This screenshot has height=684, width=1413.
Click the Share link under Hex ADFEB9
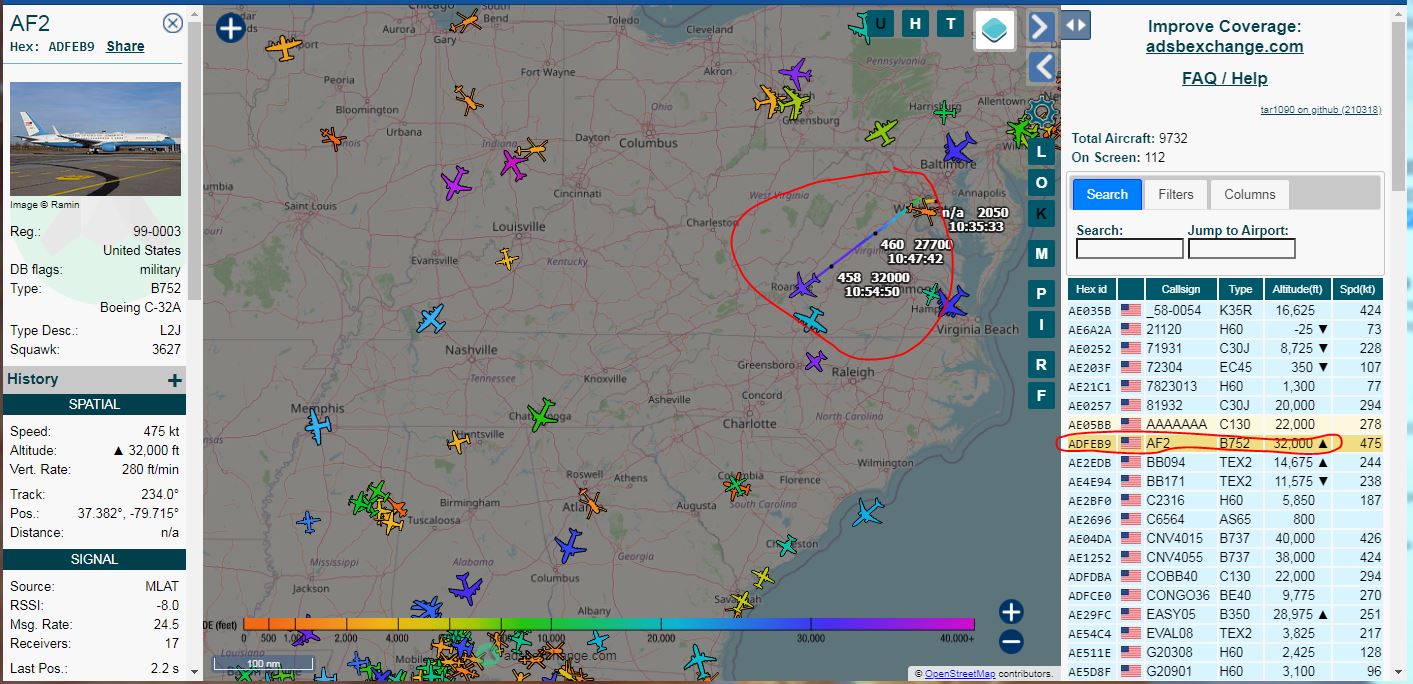pos(125,46)
